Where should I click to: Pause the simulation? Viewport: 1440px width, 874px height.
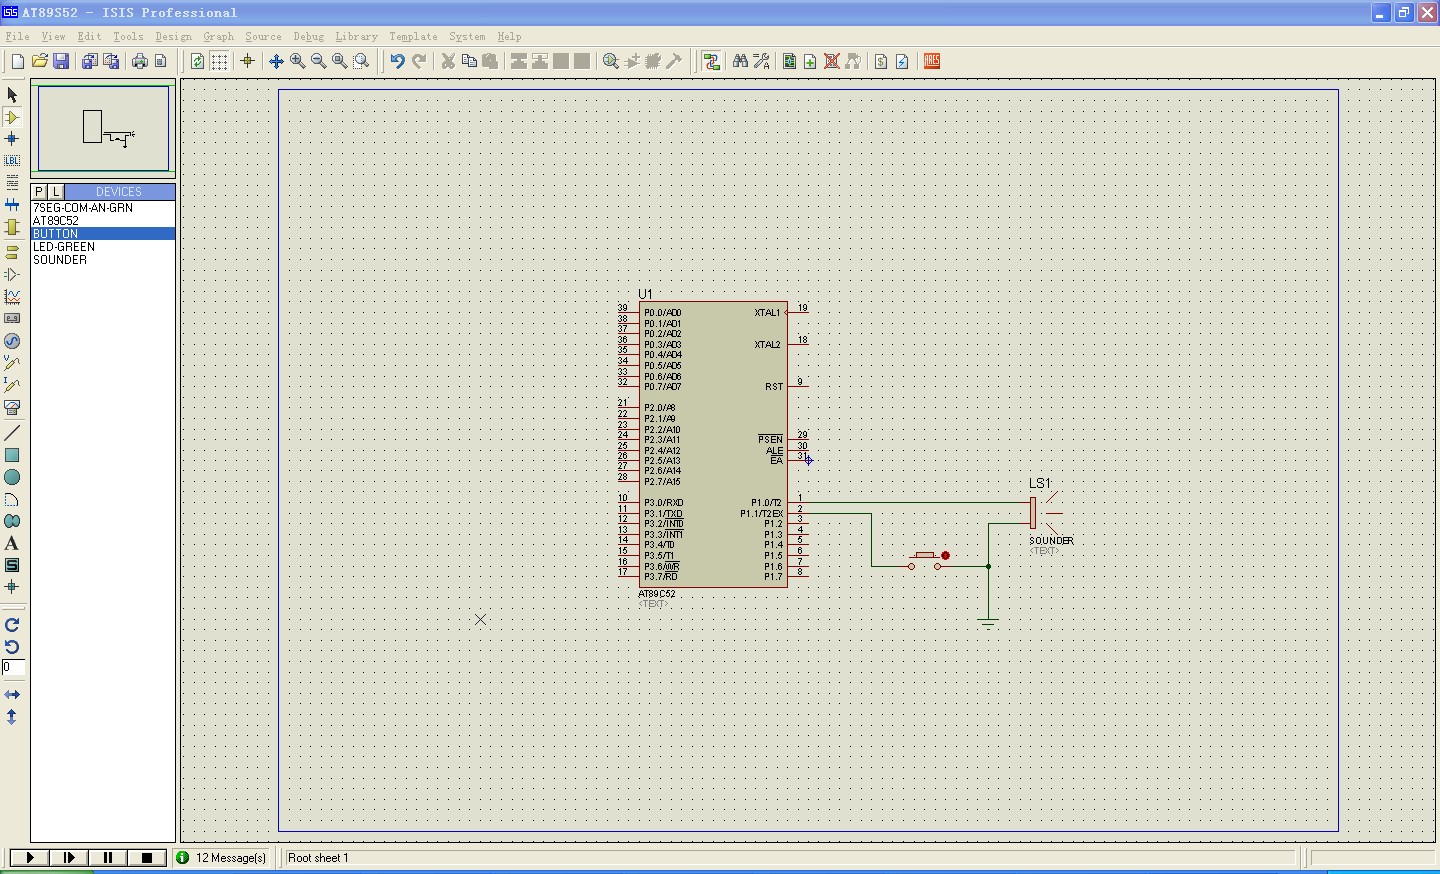107,857
